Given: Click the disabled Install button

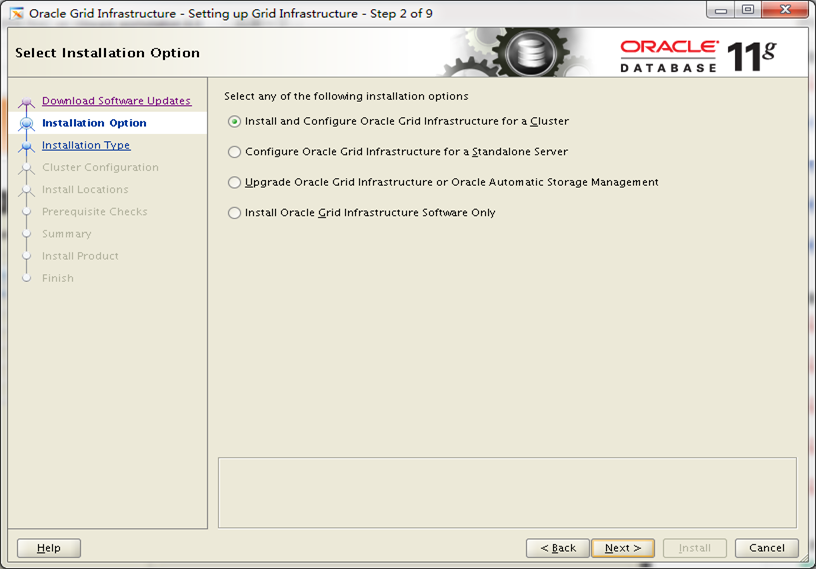Looking at the screenshot, I should tap(695, 548).
